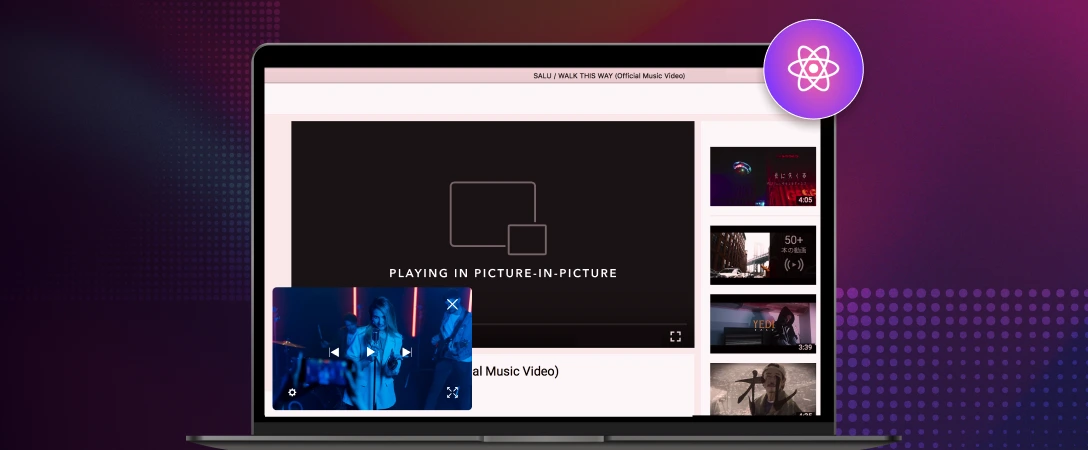Viewport: 1088px width, 450px height.
Task: Click the window title 'SALU / WALK THIS WAY'
Action: (x=609, y=76)
